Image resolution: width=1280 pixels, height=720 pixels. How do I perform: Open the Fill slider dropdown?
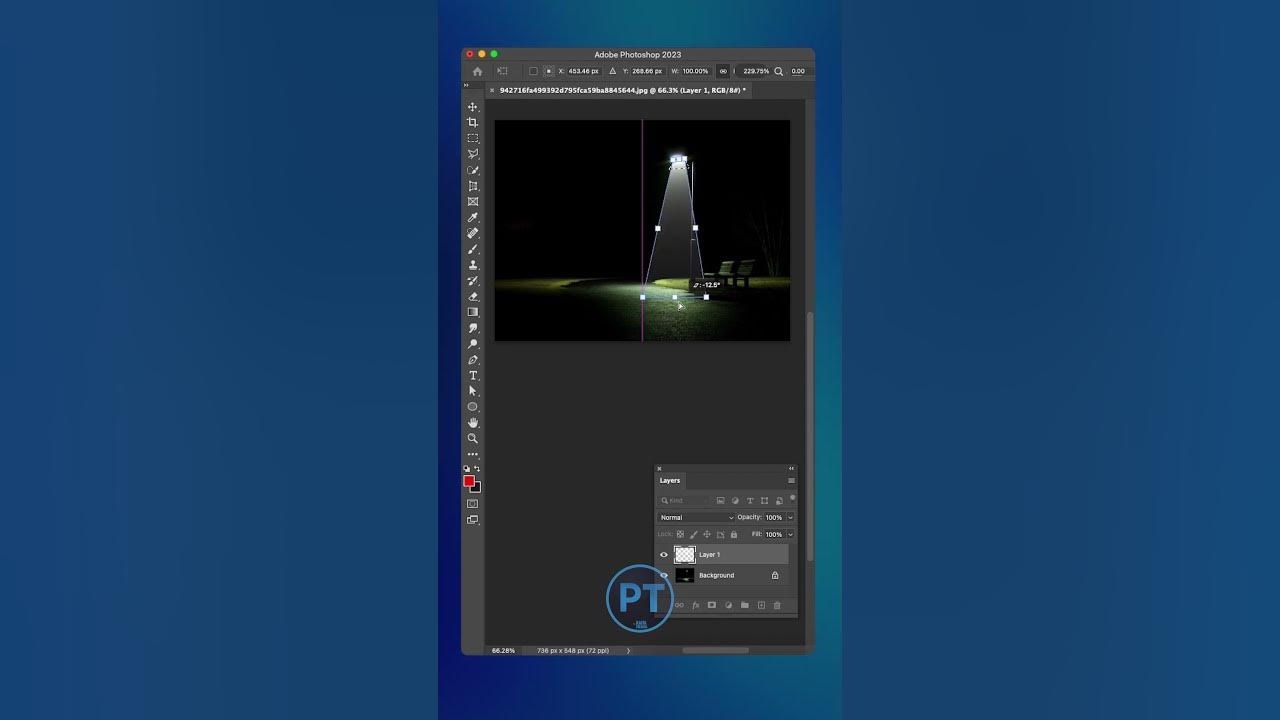790,534
